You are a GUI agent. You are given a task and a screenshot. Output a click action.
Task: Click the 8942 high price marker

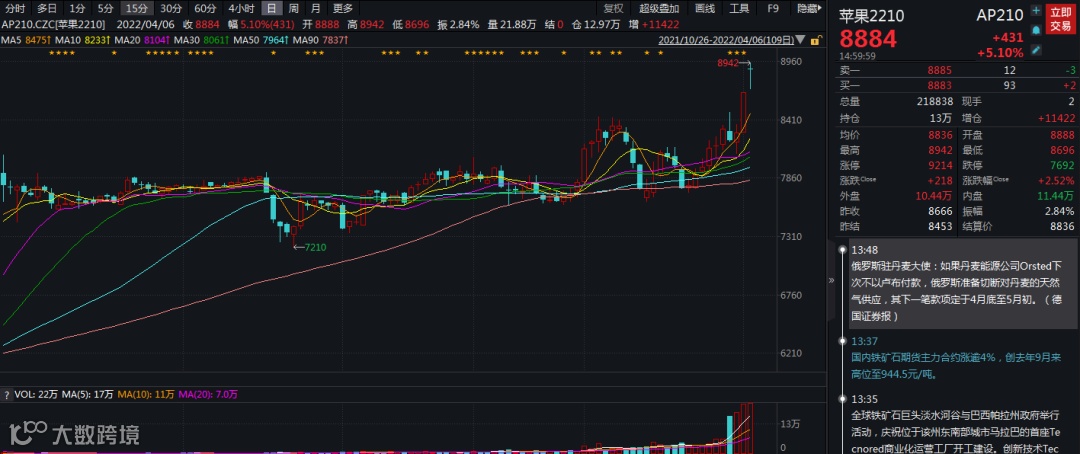[x=727, y=63]
